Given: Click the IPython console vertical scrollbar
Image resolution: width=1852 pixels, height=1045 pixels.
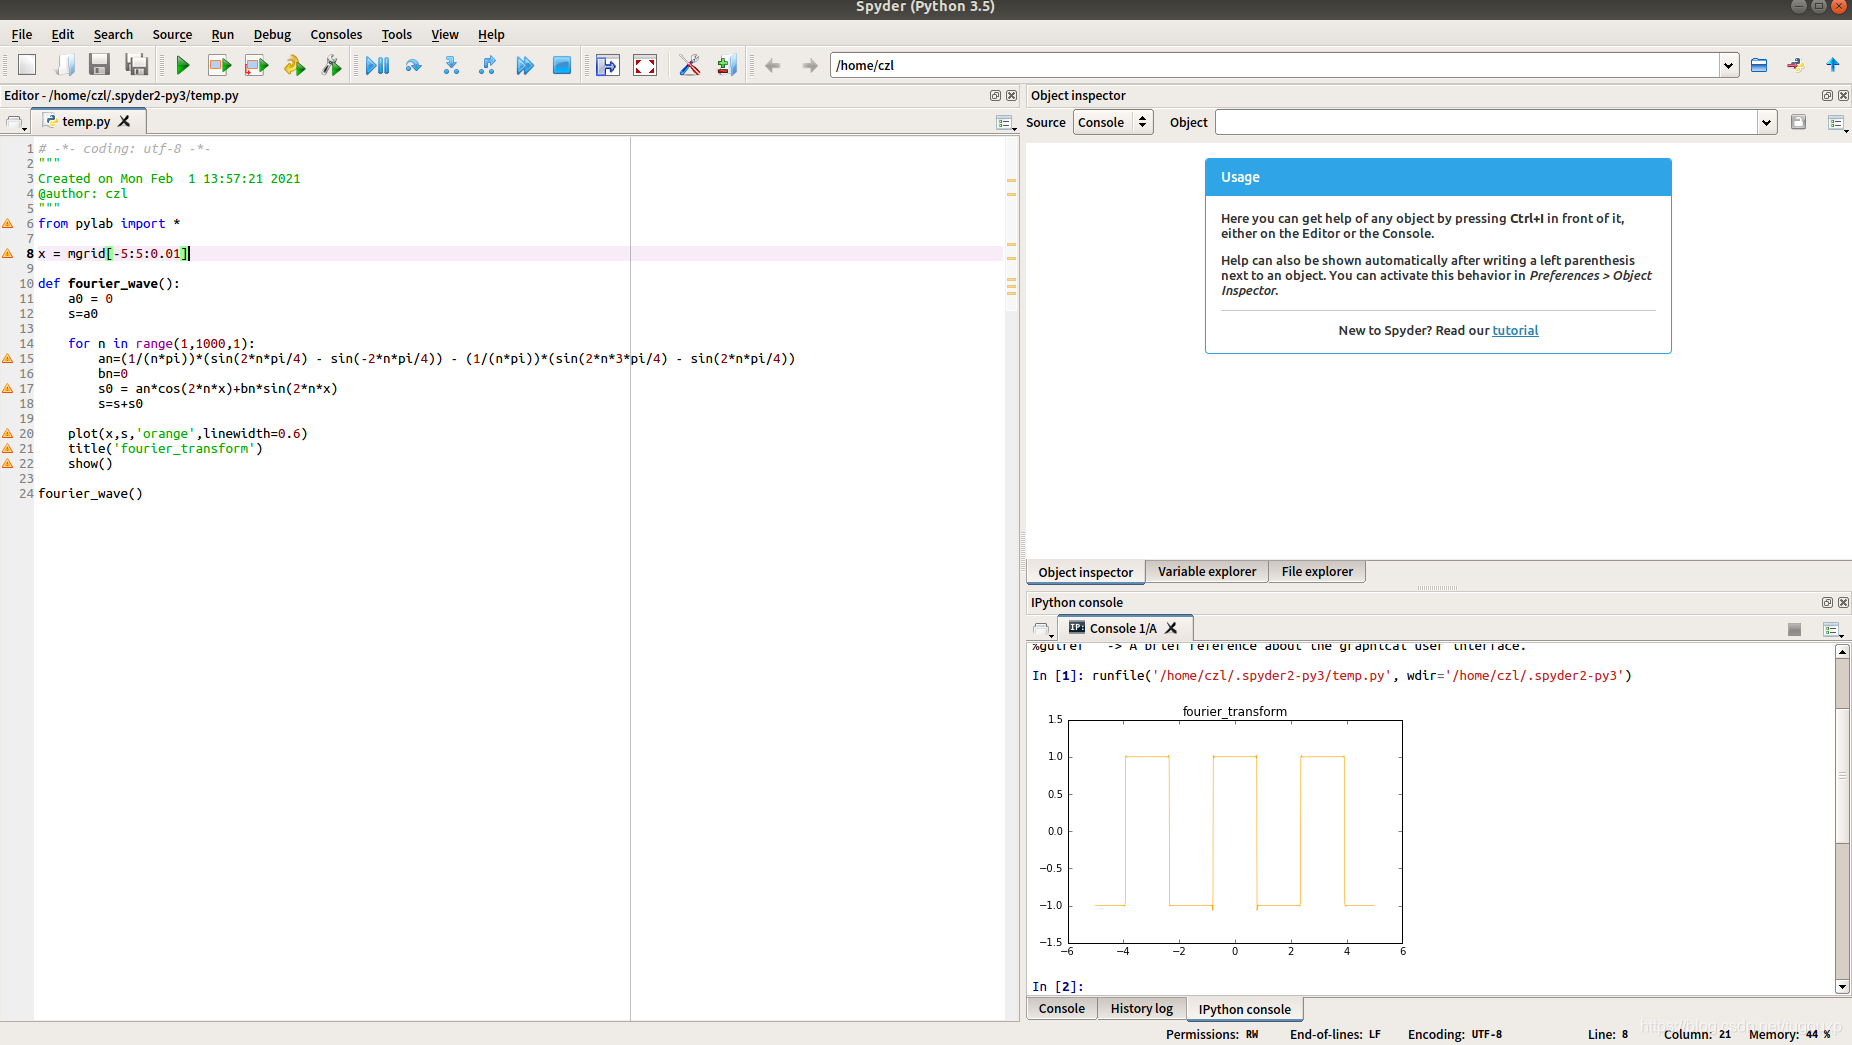Looking at the screenshot, I should 1842,819.
